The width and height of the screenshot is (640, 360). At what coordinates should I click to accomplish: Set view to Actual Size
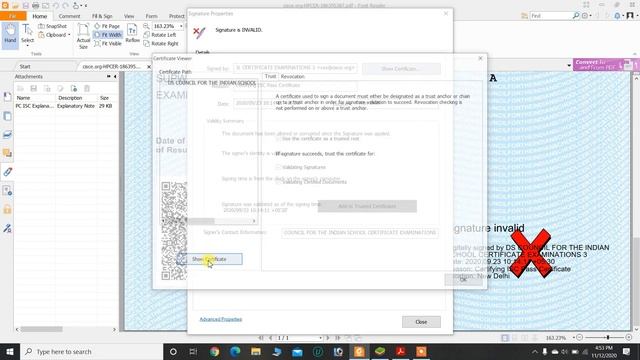coord(83,36)
